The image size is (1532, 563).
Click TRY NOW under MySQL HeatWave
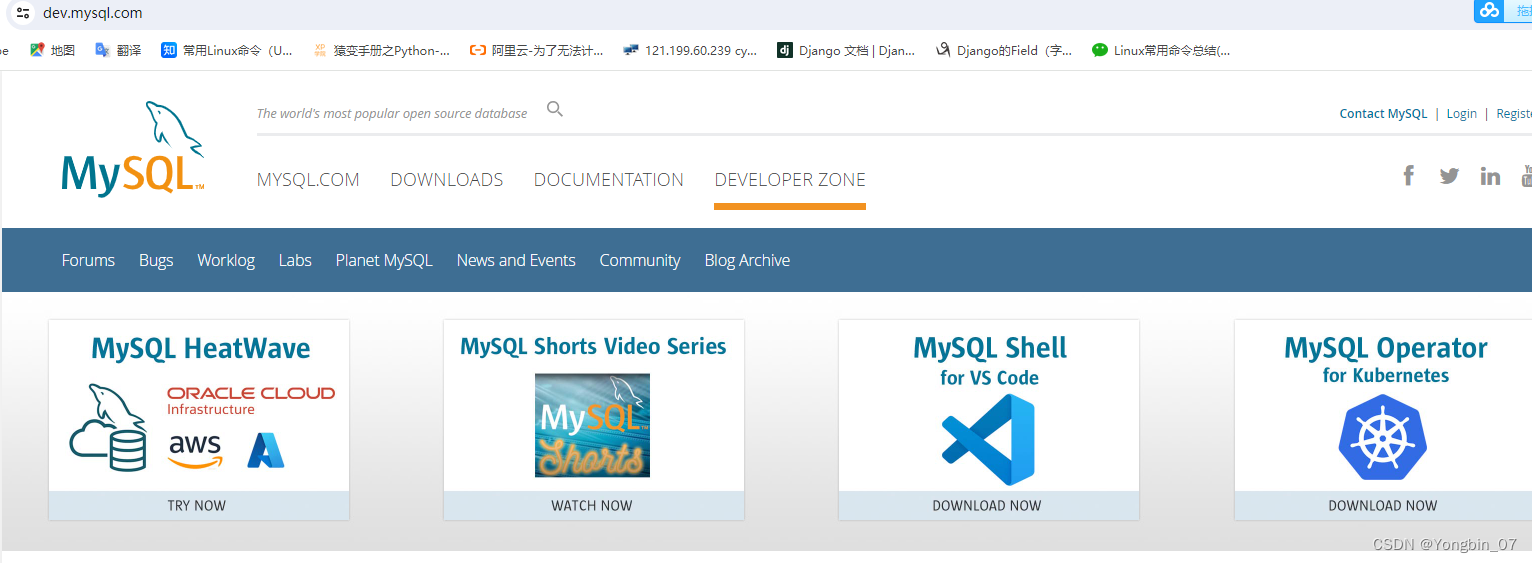(x=197, y=506)
